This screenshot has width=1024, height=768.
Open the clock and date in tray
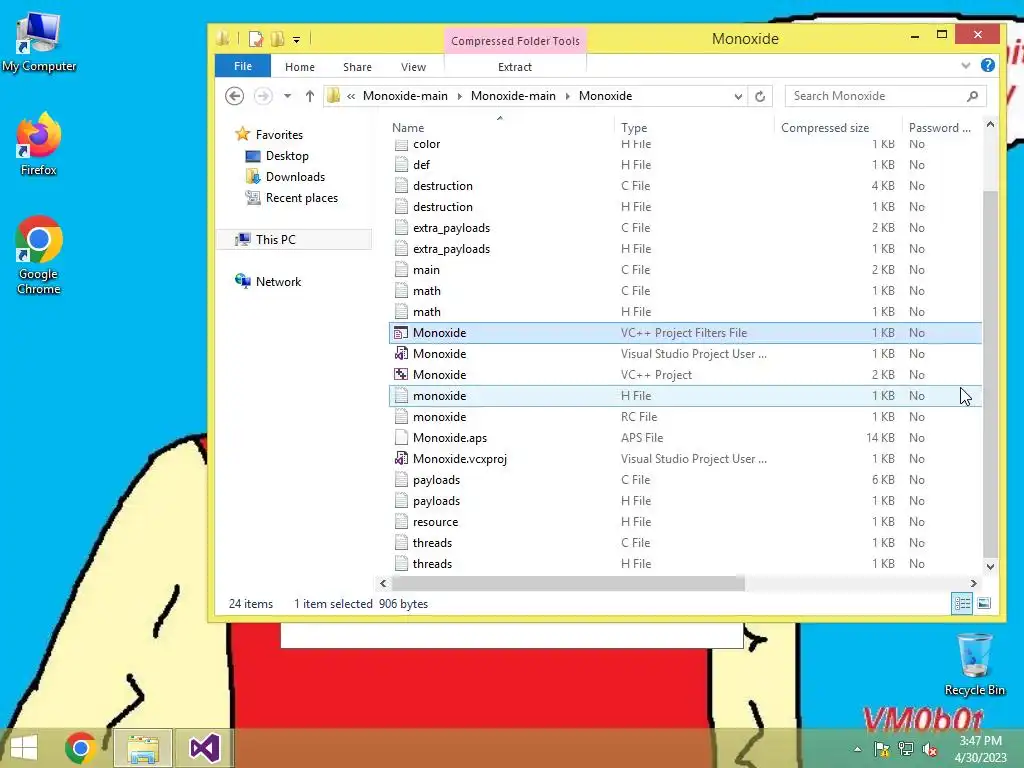[x=980, y=749]
